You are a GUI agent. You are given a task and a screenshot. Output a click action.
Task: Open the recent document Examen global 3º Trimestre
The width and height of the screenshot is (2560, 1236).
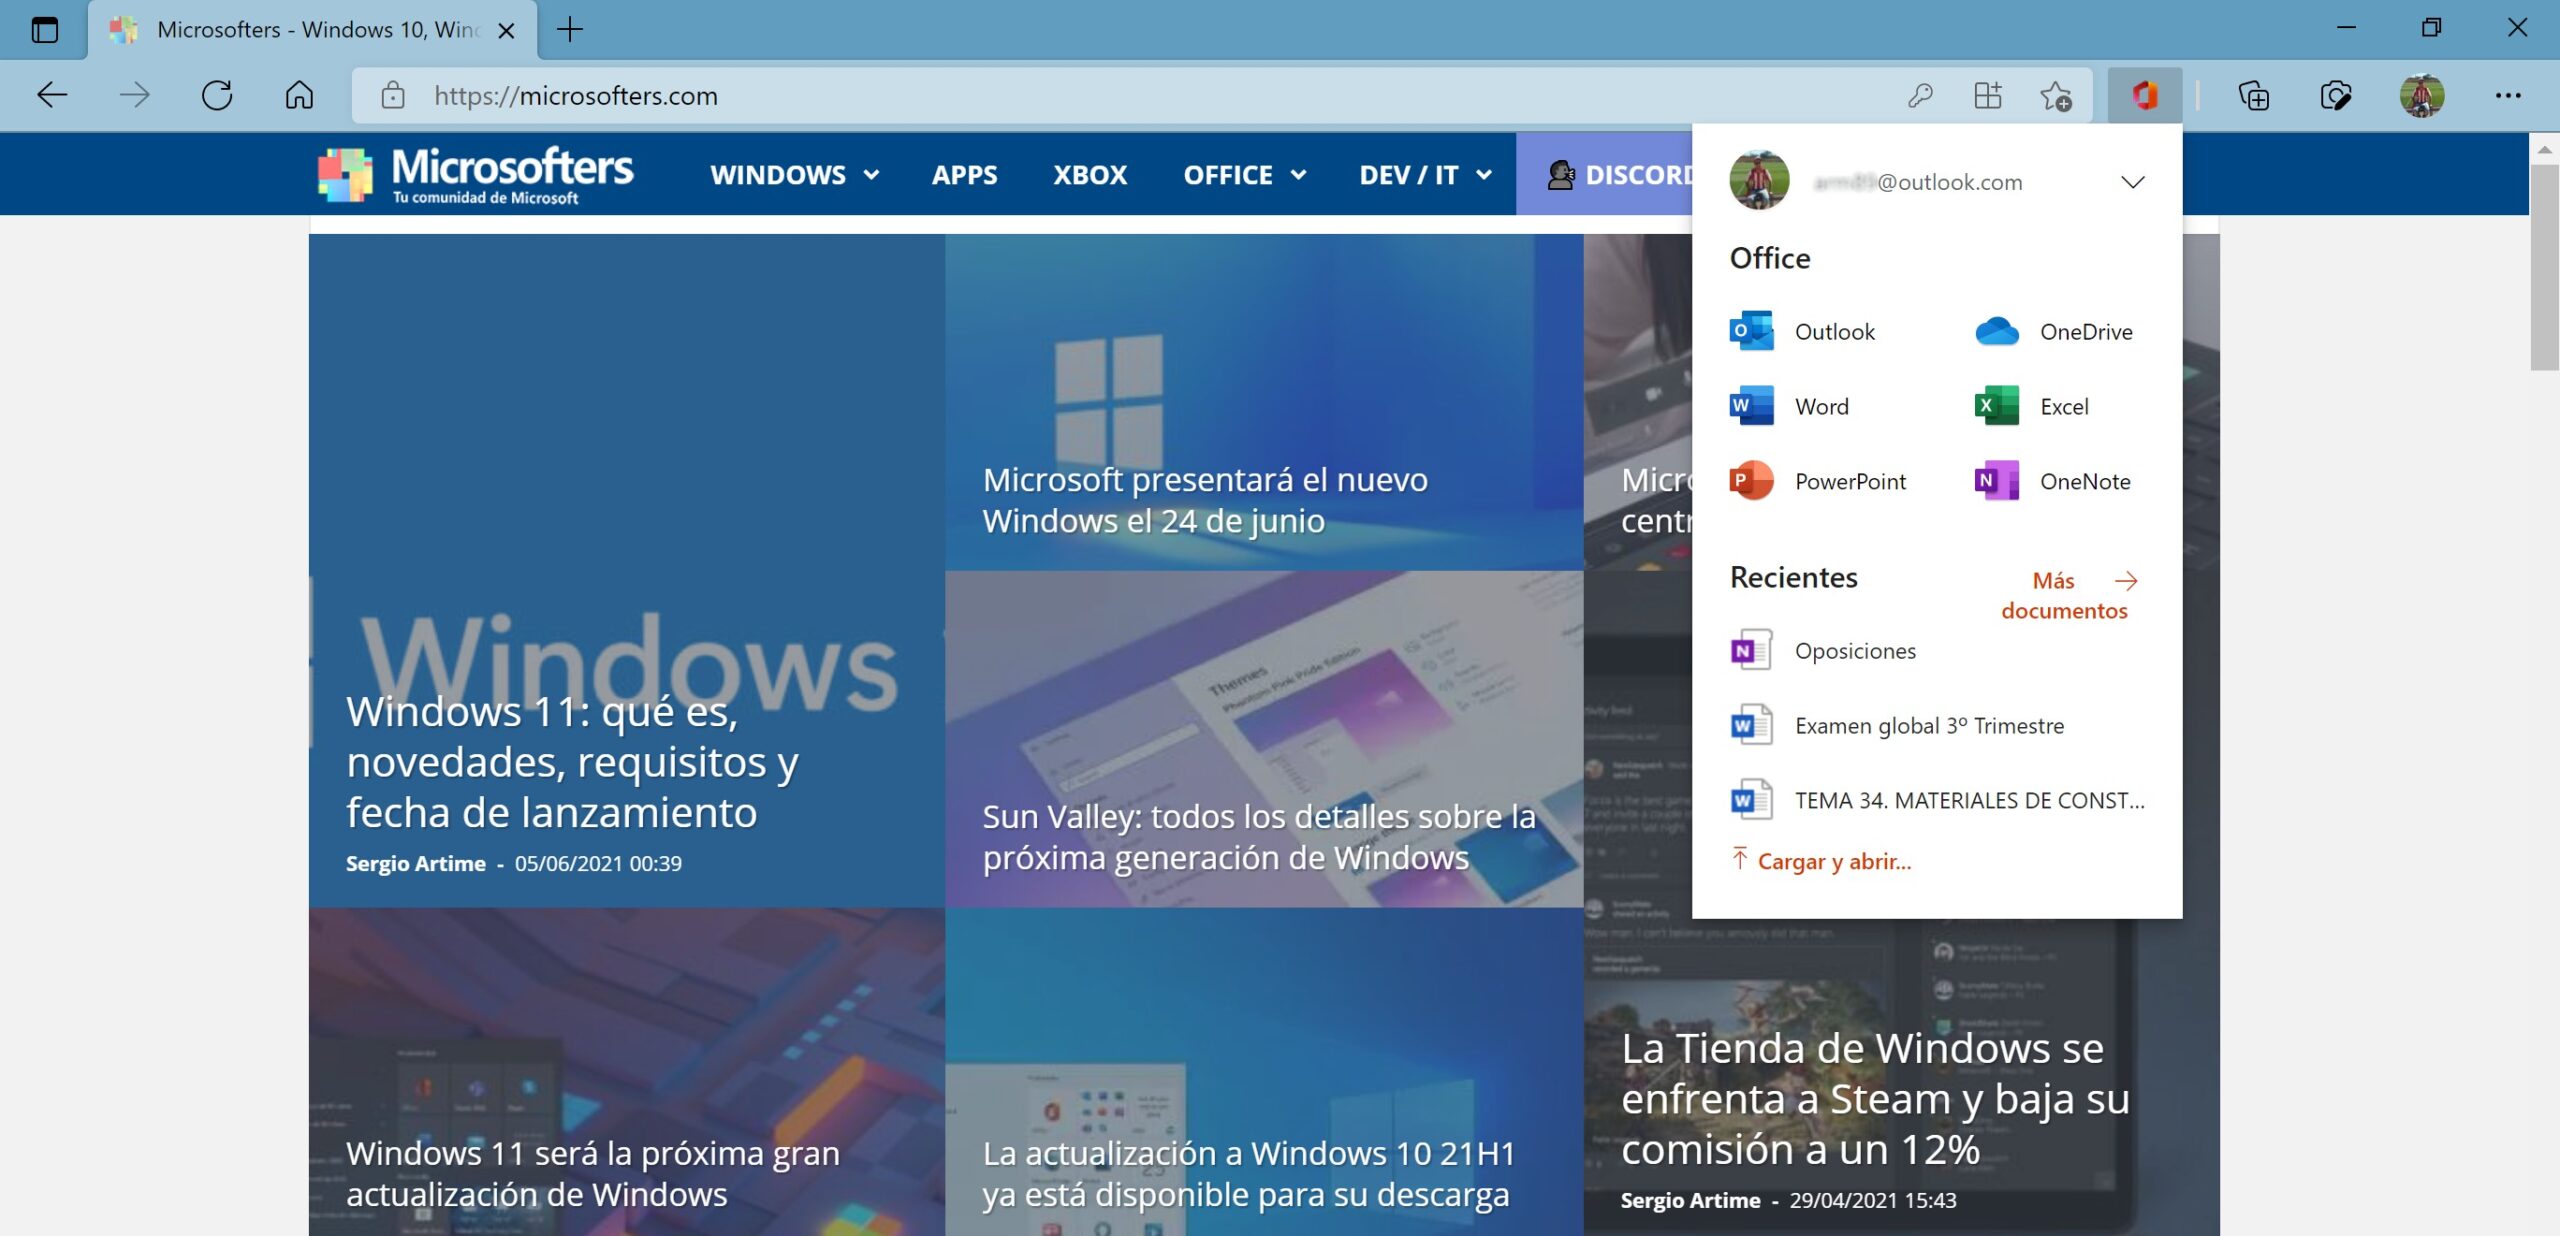tap(1928, 725)
